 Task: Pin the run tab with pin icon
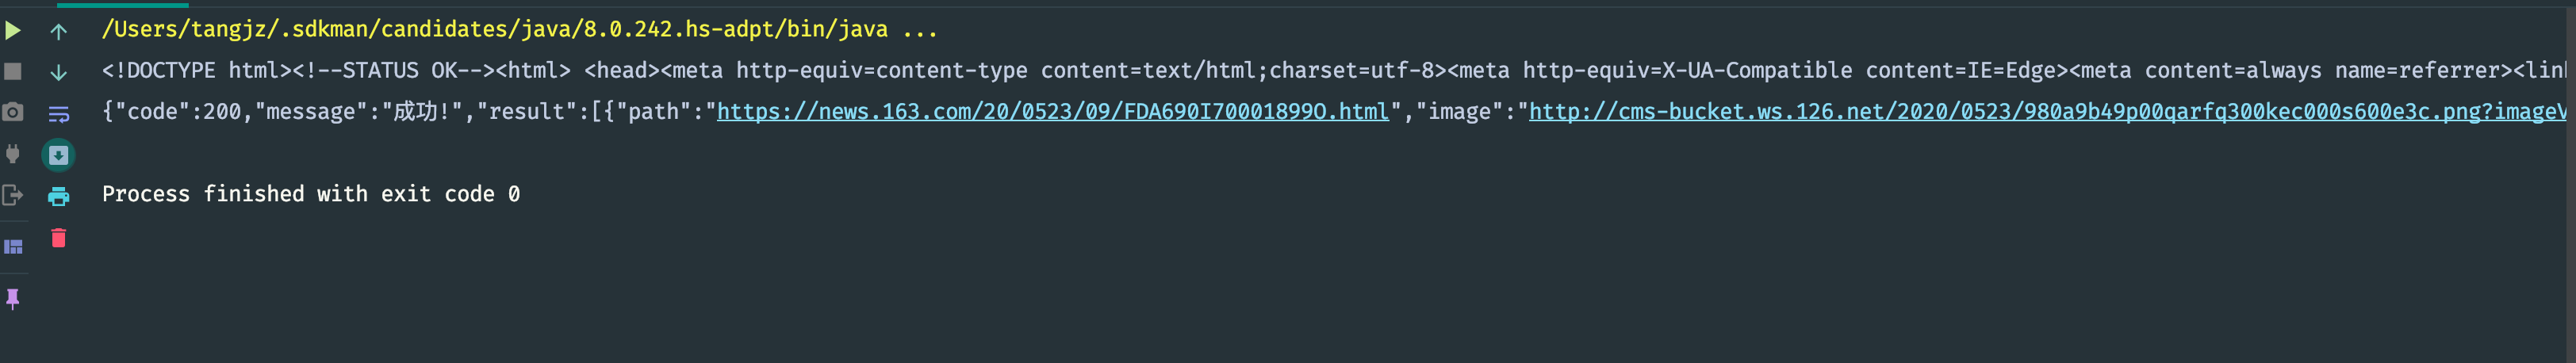(13, 298)
